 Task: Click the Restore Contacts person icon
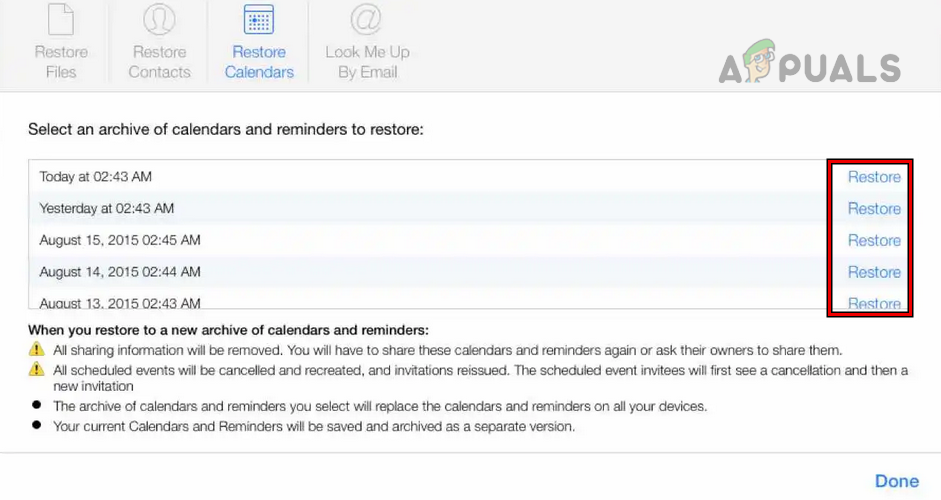click(159, 18)
